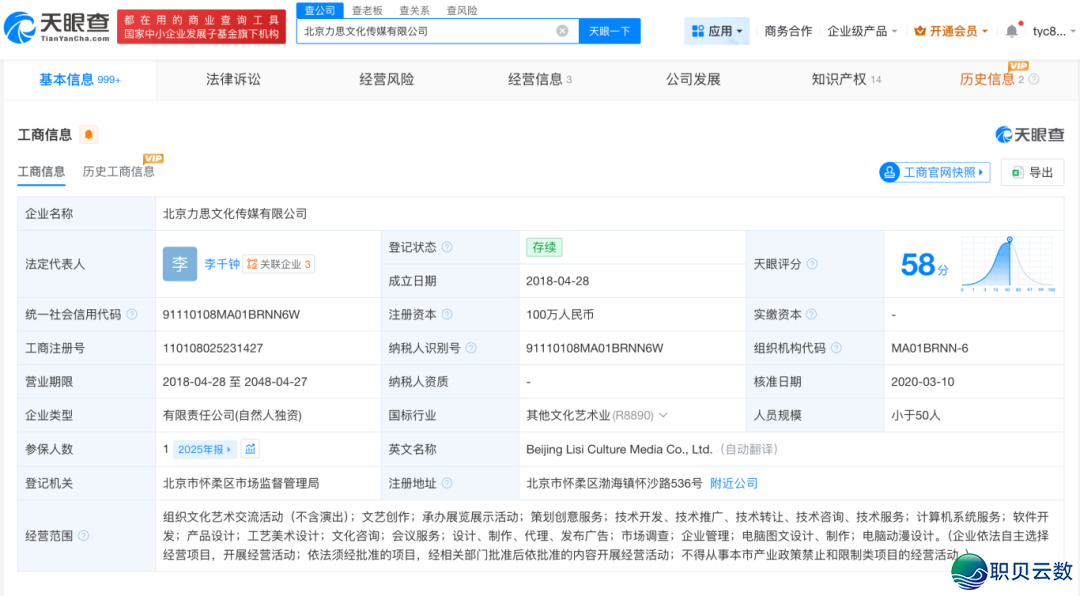The width and height of the screenshot is (1080, 596).
Task: Click the 天眼一下 search button
Action: 609,31
